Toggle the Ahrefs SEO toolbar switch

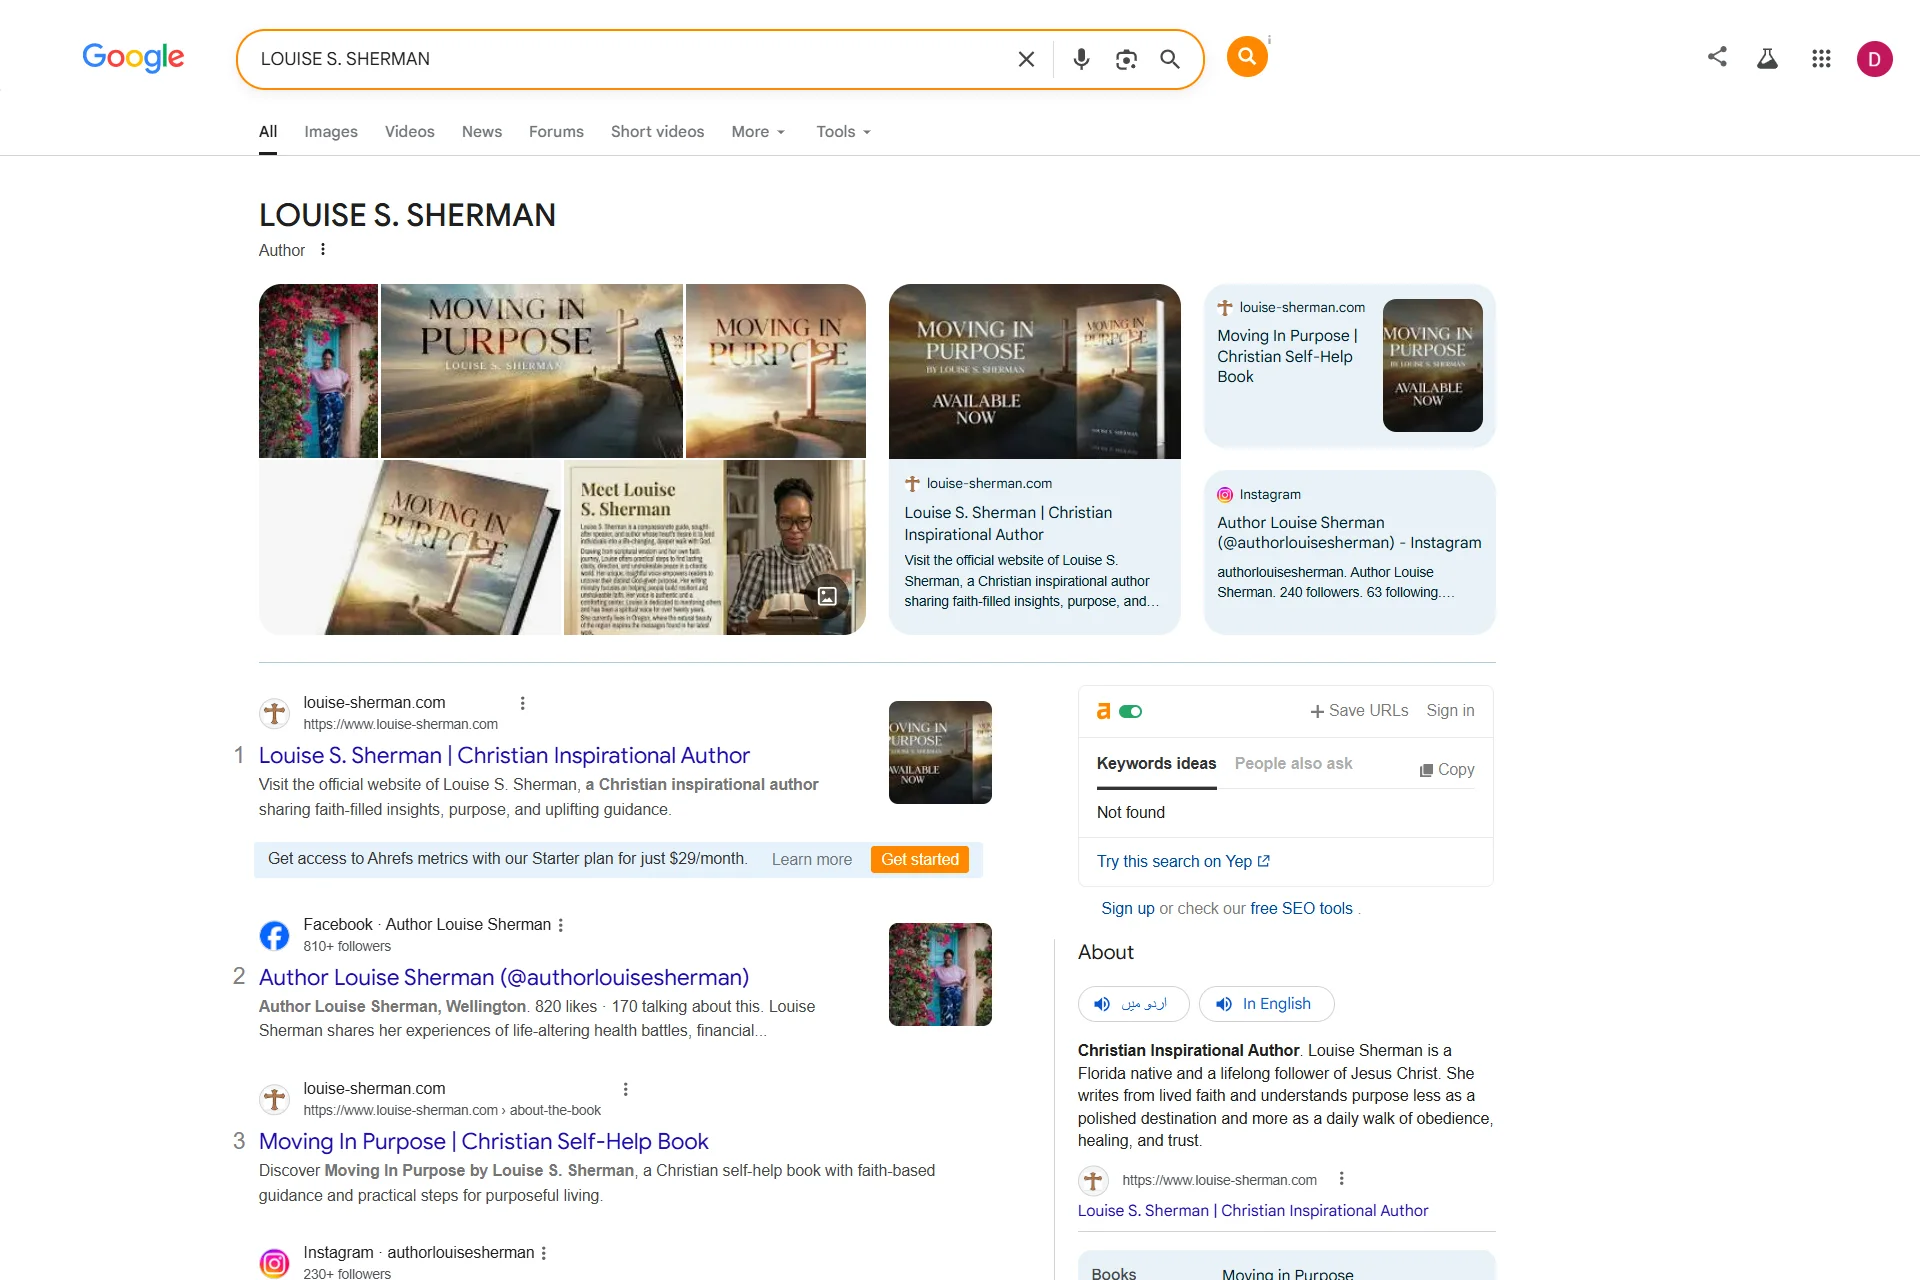(x=1131, y=711)
